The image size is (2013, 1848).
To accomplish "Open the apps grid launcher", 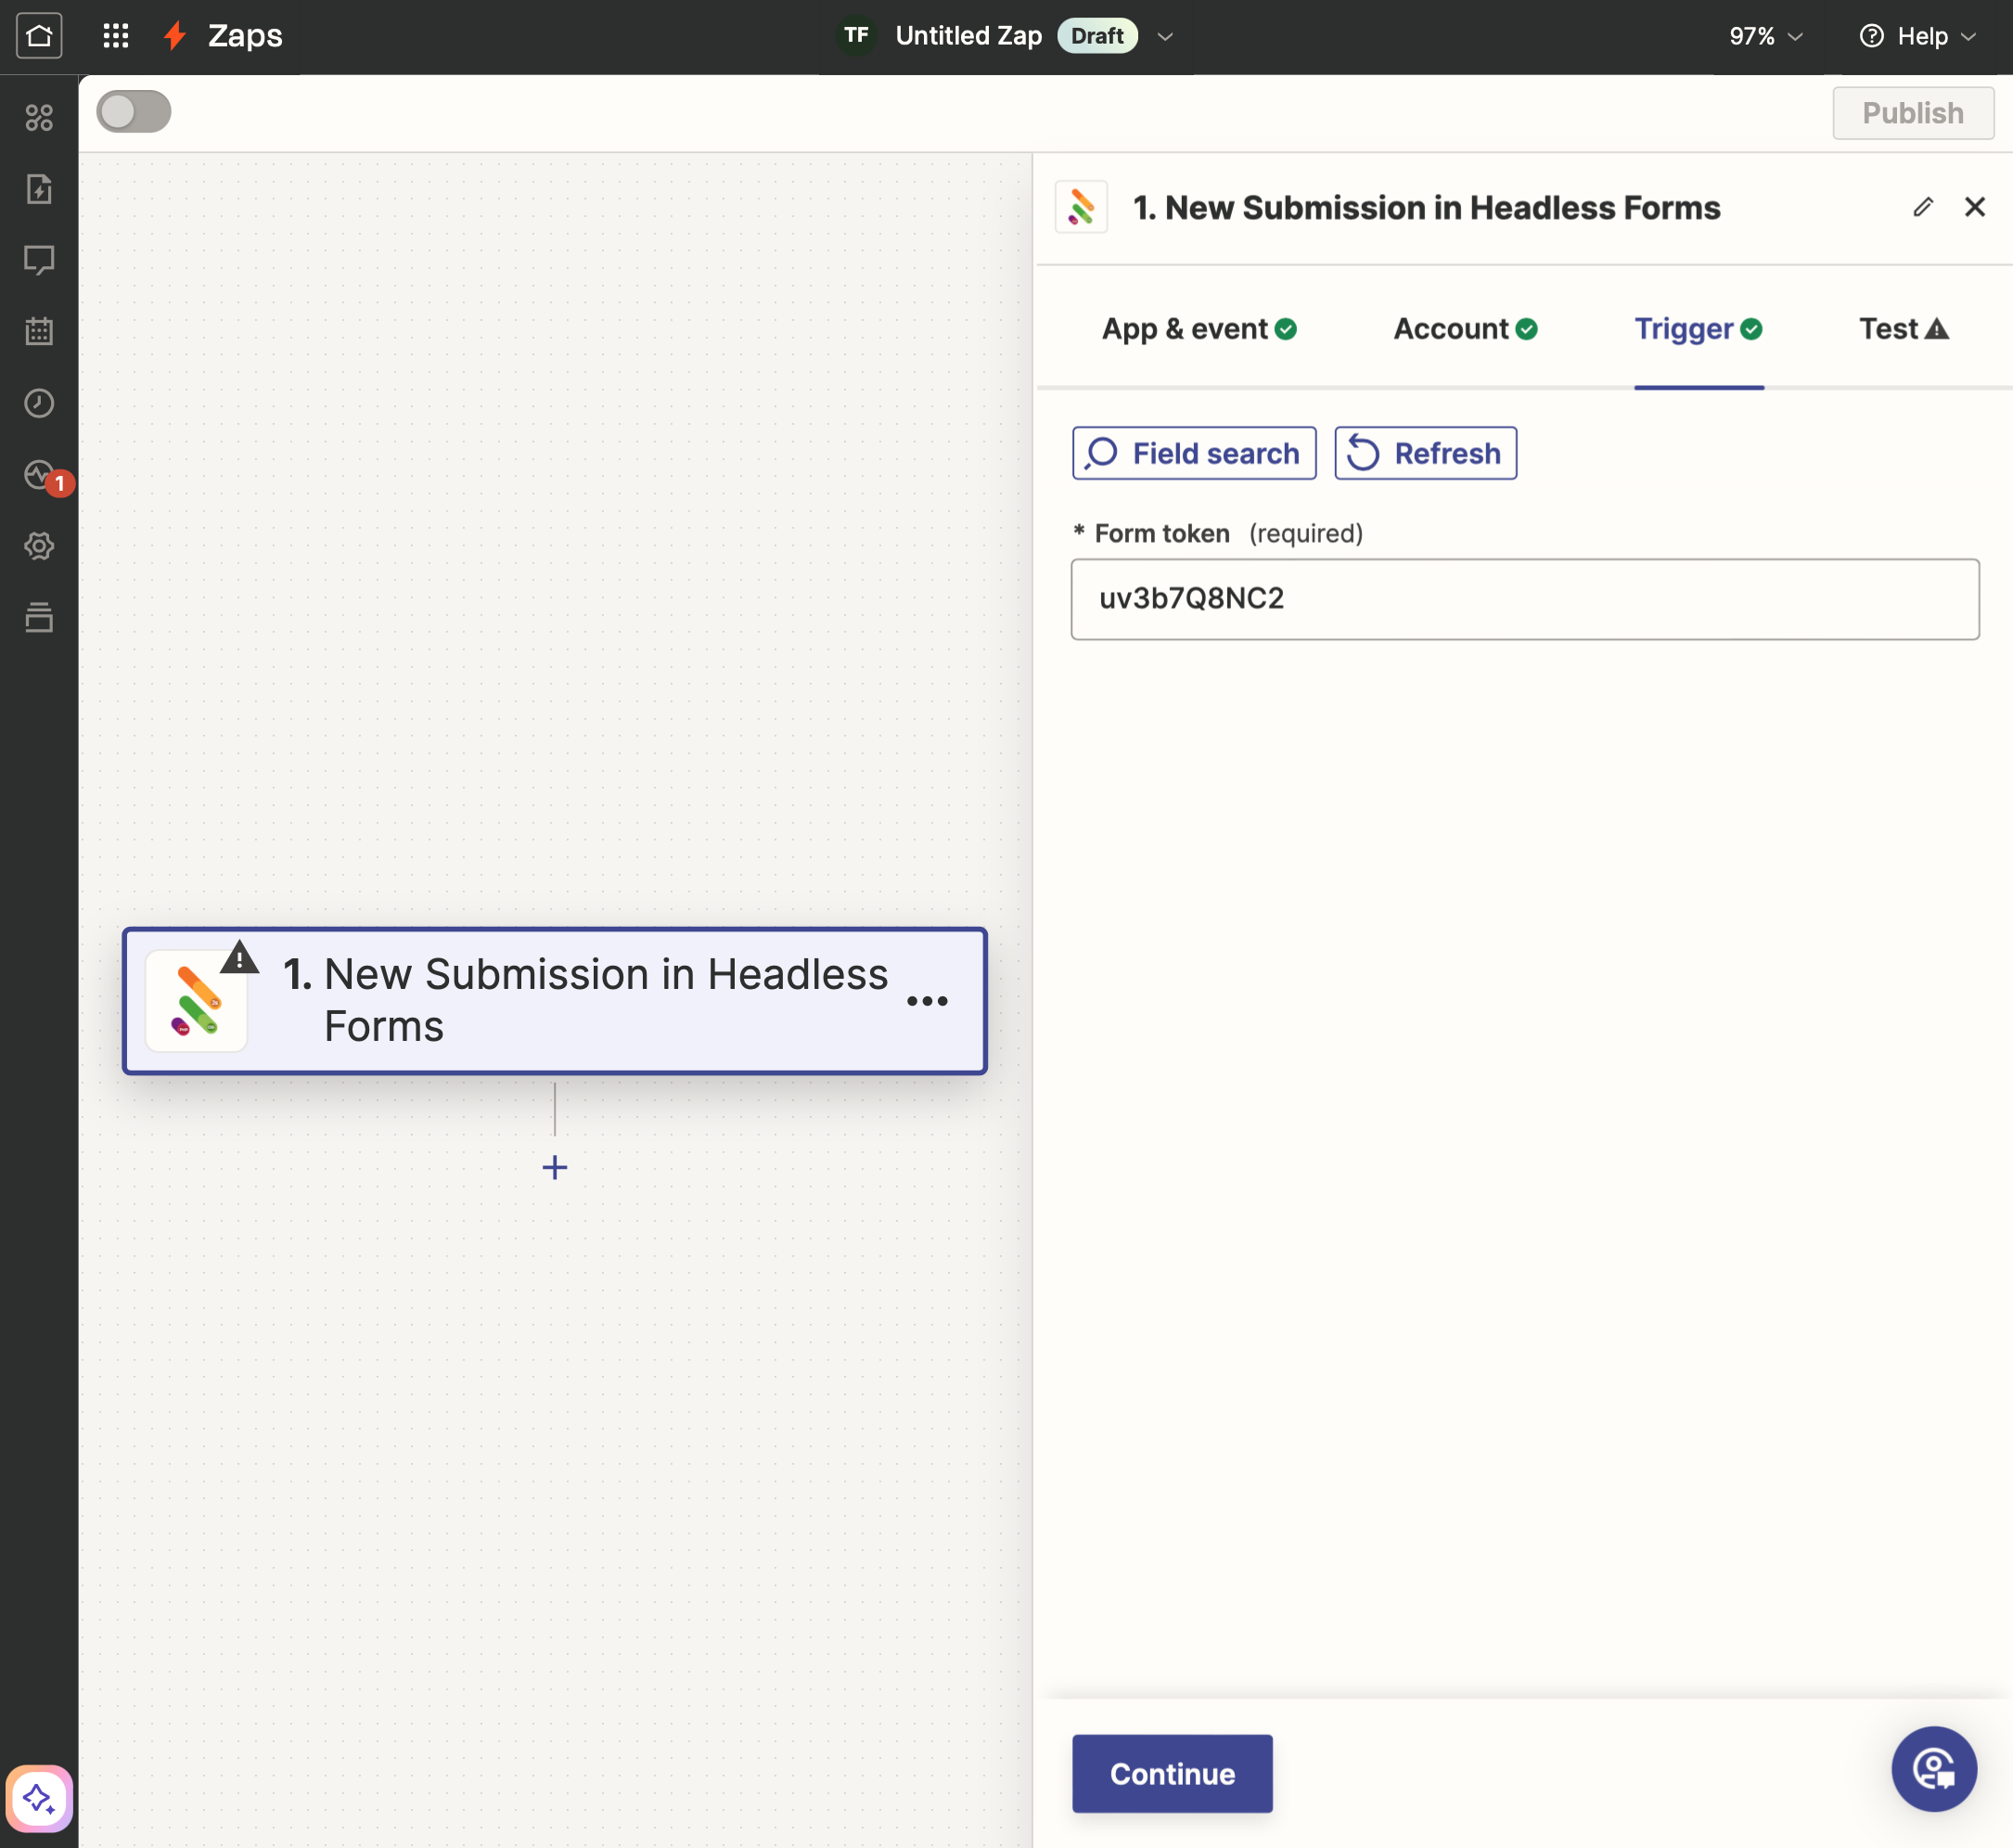I will click(116, 36).
